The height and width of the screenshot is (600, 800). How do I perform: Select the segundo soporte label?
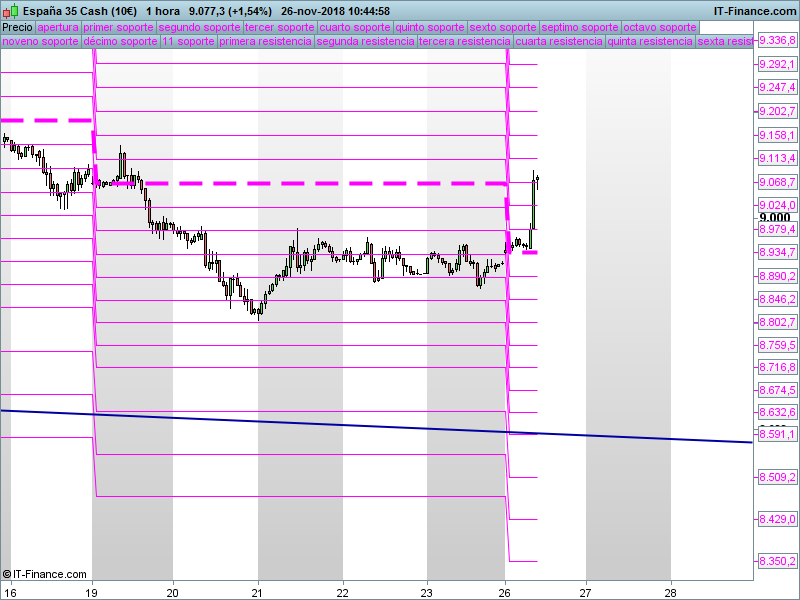click(199, 27)
